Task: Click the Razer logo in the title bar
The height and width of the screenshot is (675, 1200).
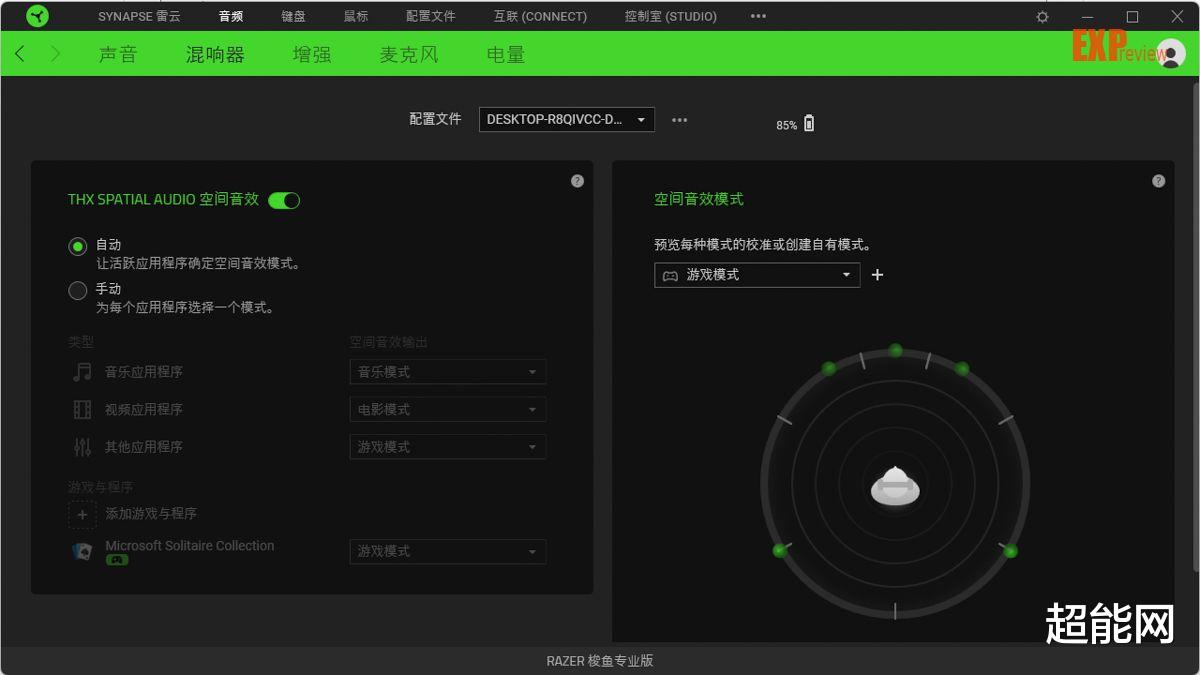Action: (x=38, y=15)
